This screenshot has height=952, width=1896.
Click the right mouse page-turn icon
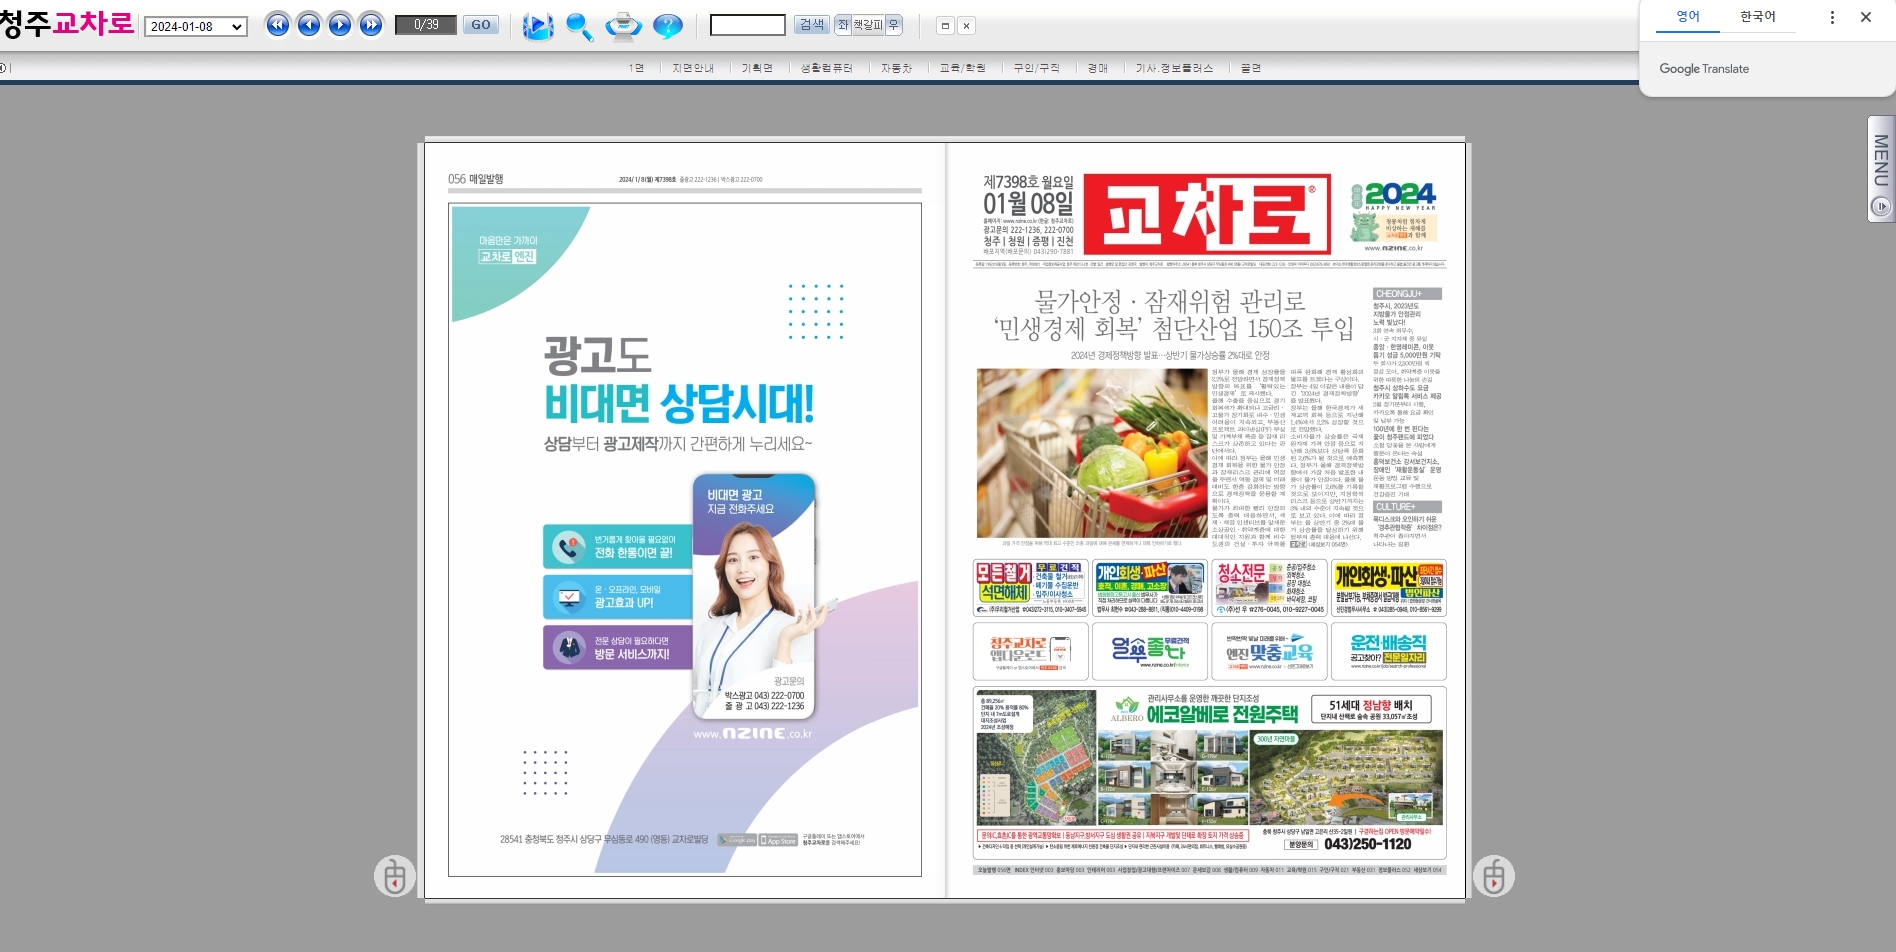tap(1493, 877)
